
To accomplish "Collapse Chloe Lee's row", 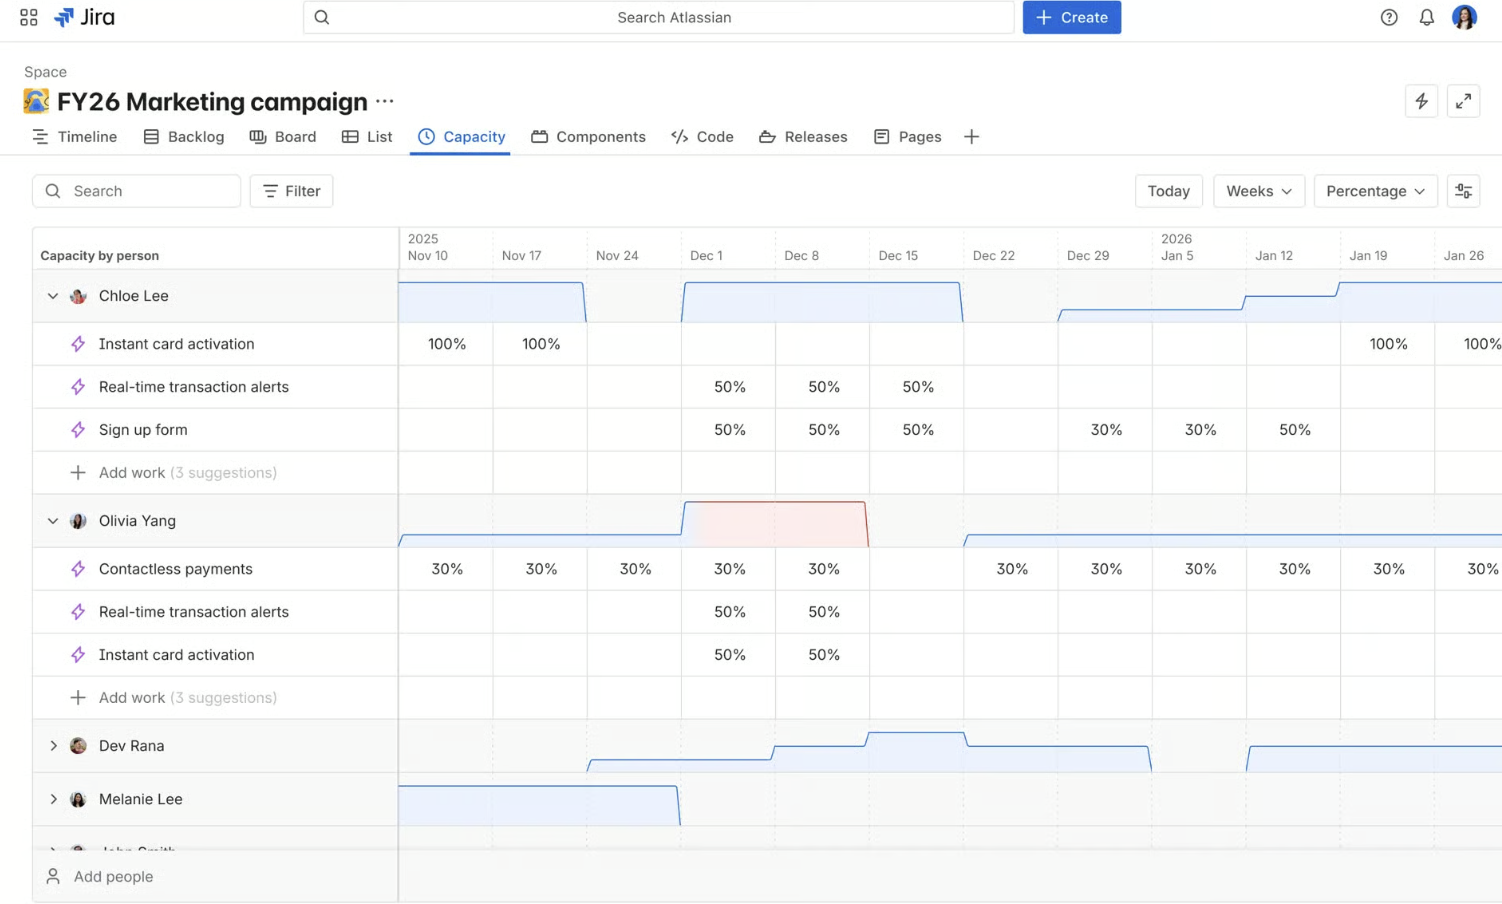I will click(x=53, y=296).
